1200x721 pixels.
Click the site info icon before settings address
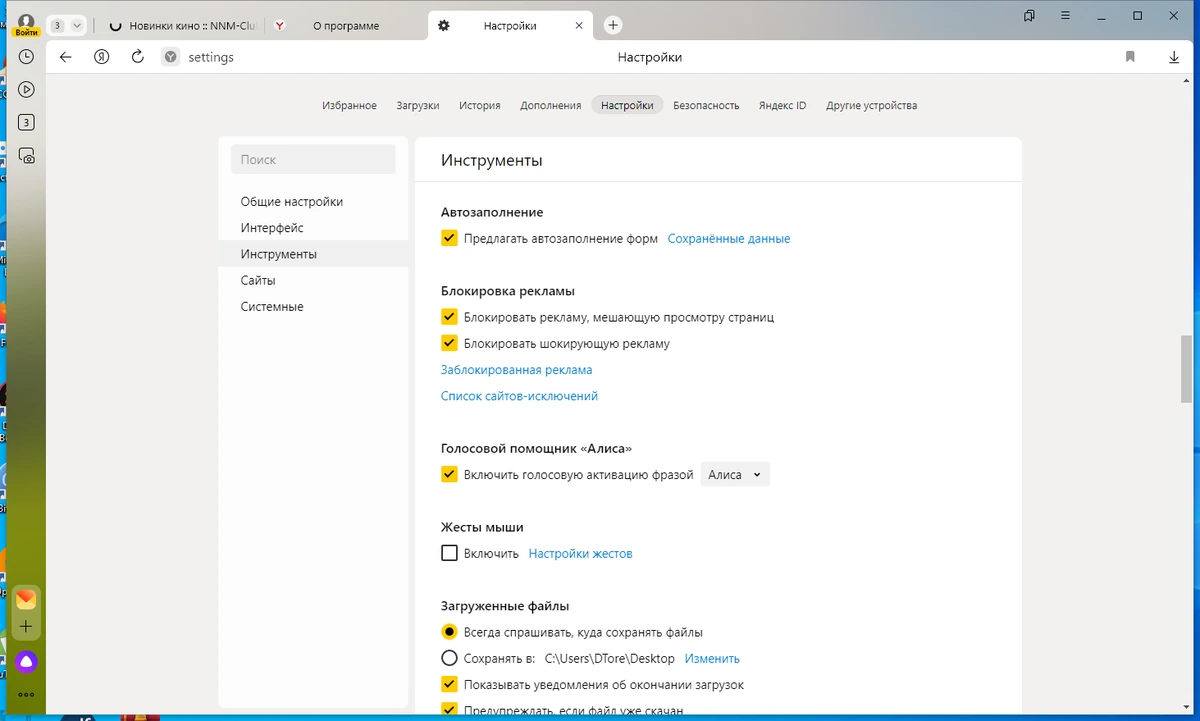171,57
